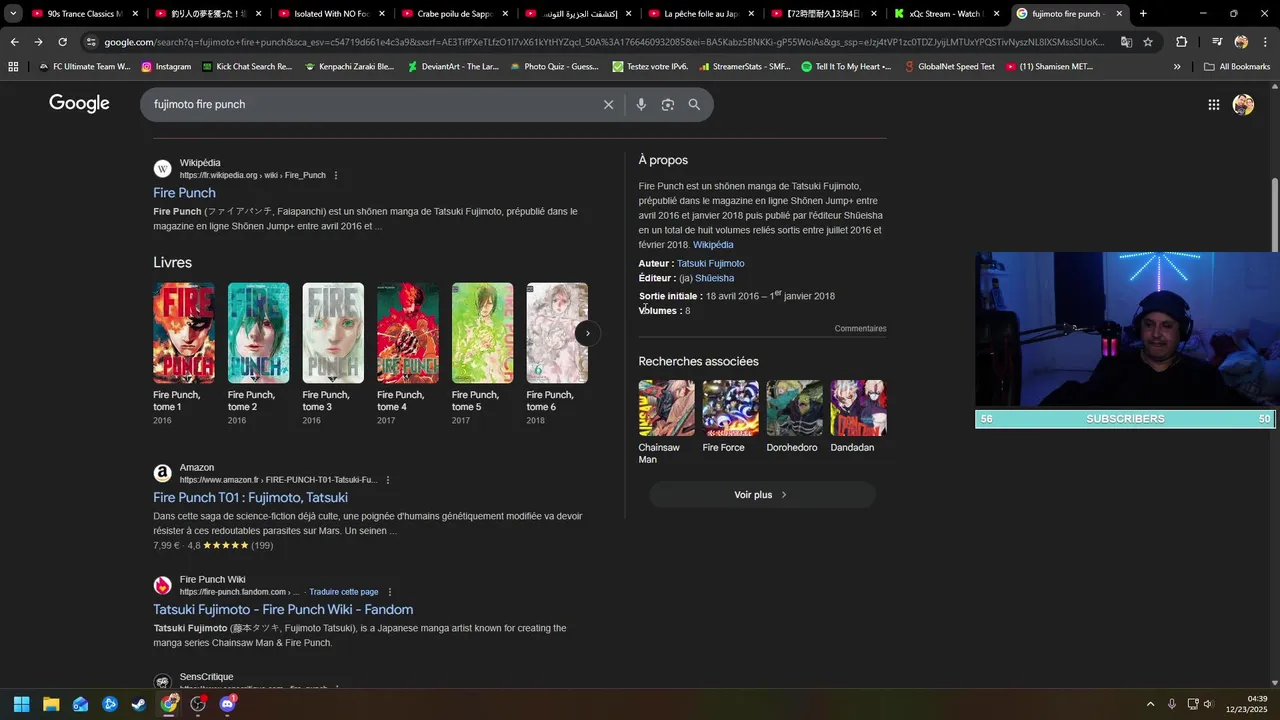The height and width of the screenshot is (720, 1280).
Task: Click the Google search input field
Action: (370, 104)
